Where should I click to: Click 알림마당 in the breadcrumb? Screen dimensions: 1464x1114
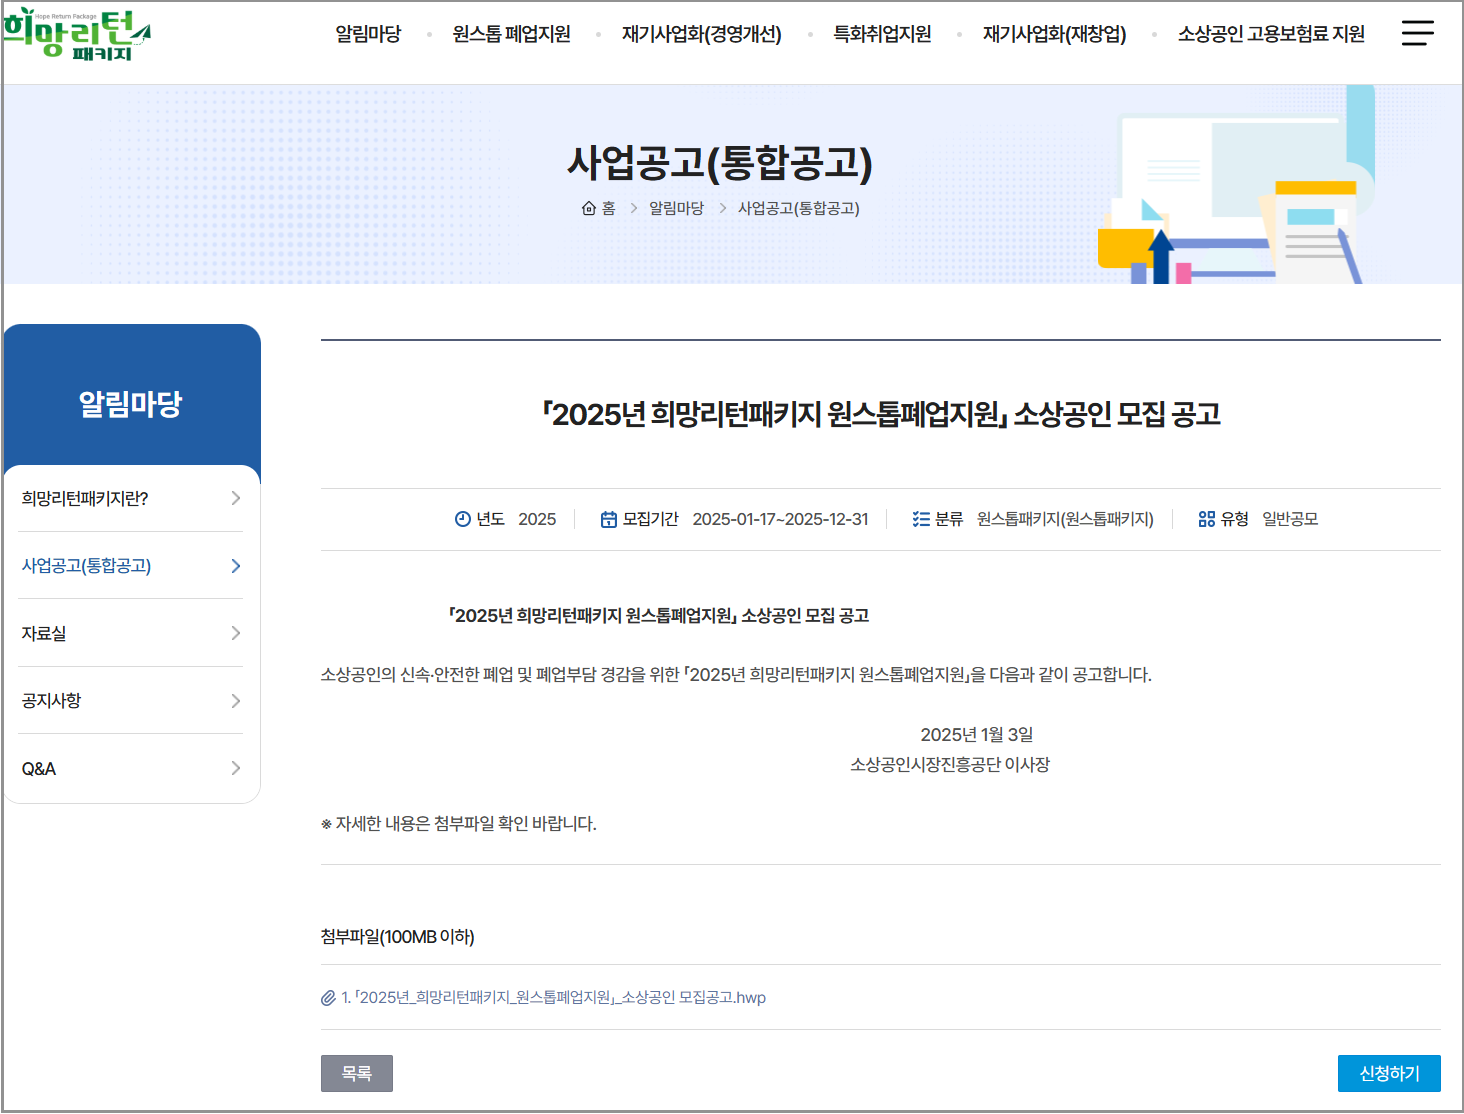(x=676, y=208)
